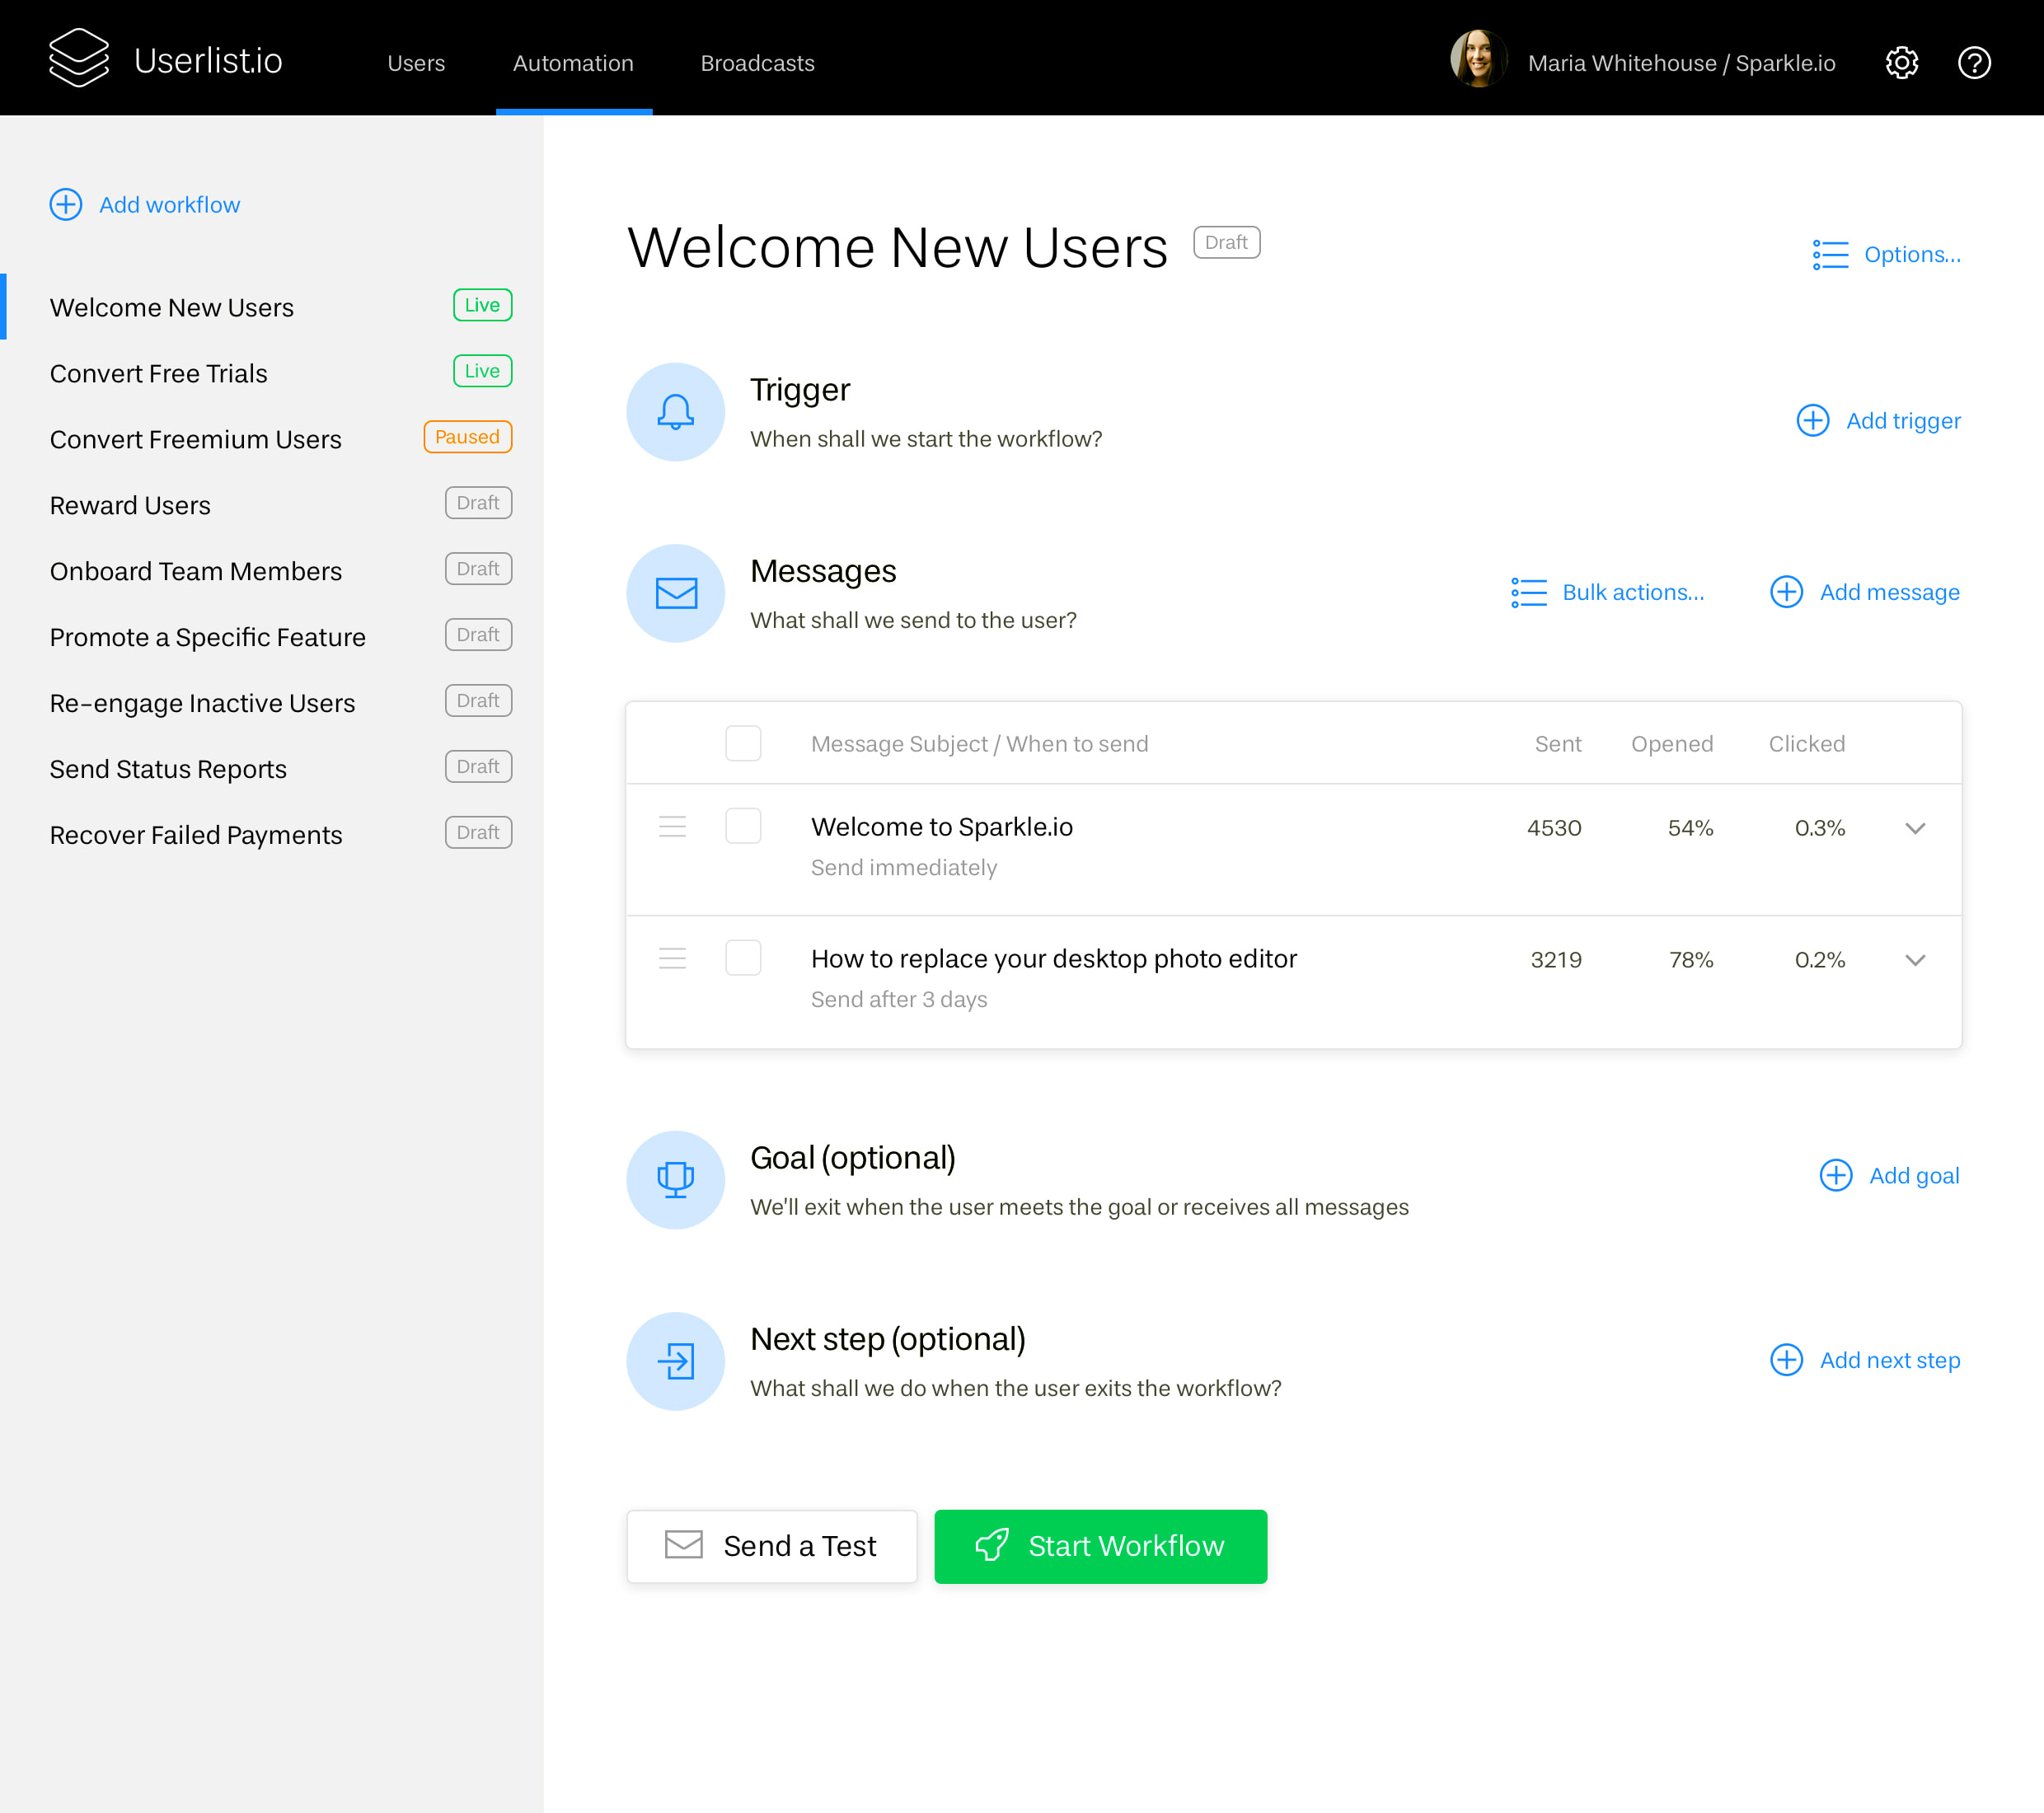Image resolution: width=2044 pixels, height=1813 pixels.
Task: Click the Start Workflow button
Action: (1100, 1546)
